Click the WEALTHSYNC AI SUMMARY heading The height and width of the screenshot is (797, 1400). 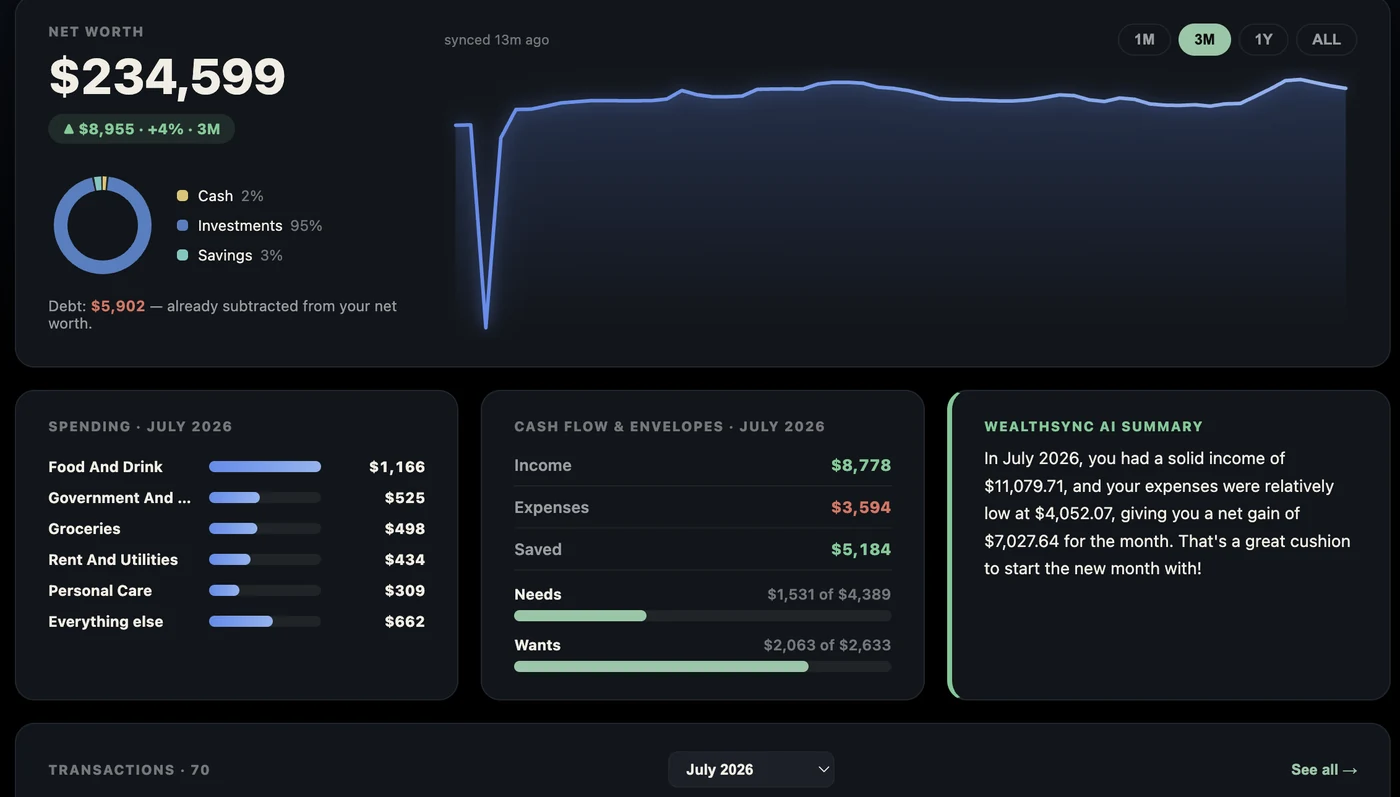pyautogui.click(x=1094, y=427)
